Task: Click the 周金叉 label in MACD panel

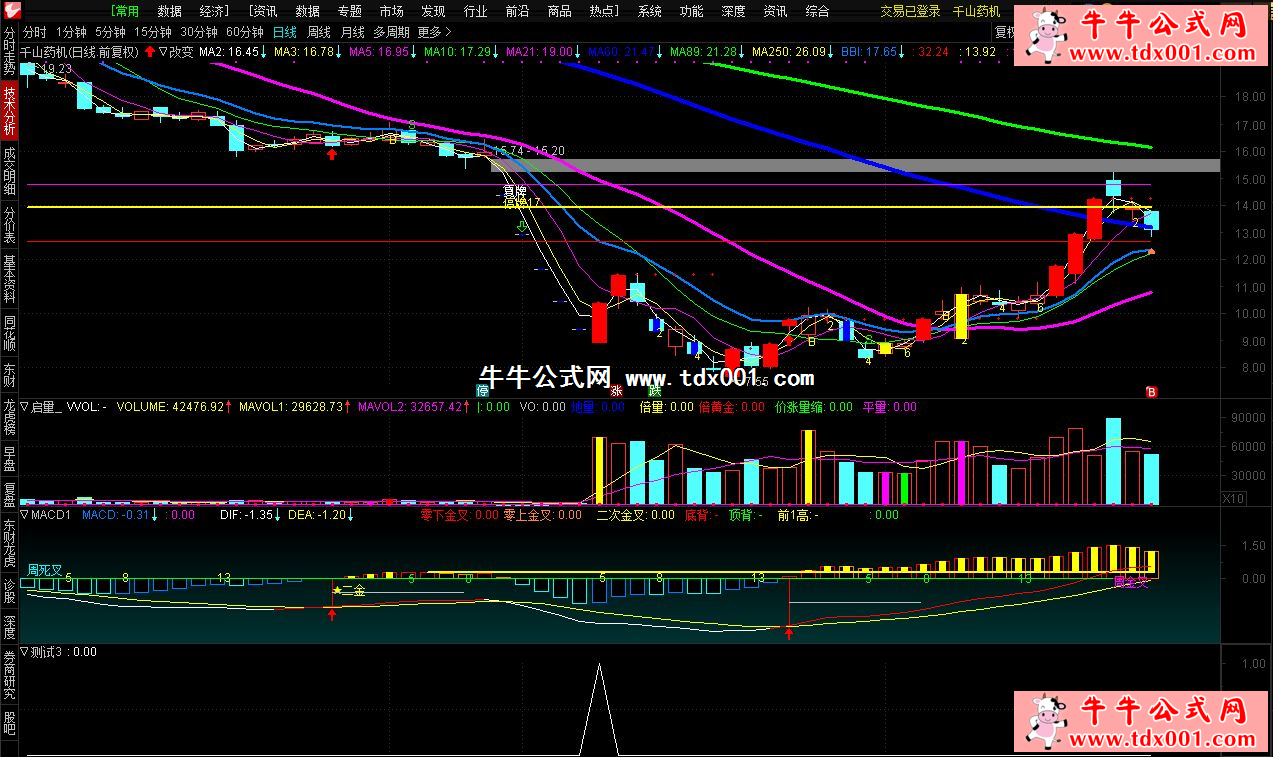Action: 1131,581
